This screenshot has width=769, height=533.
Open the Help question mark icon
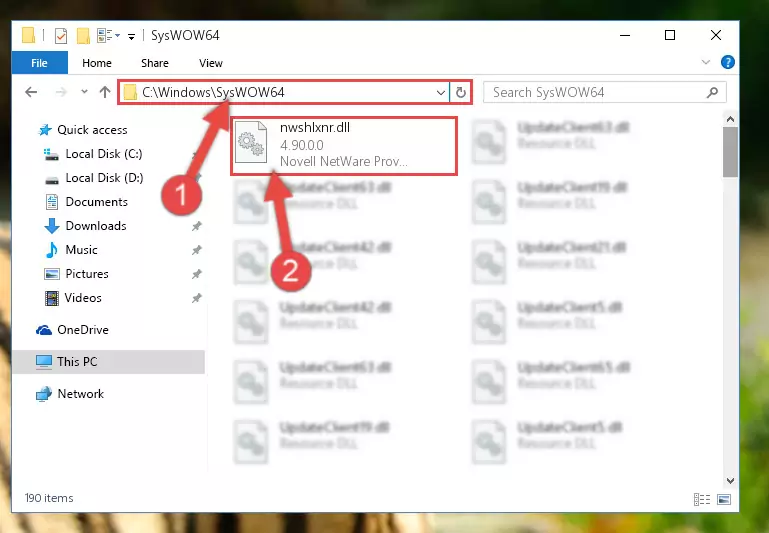pos(727,62)
